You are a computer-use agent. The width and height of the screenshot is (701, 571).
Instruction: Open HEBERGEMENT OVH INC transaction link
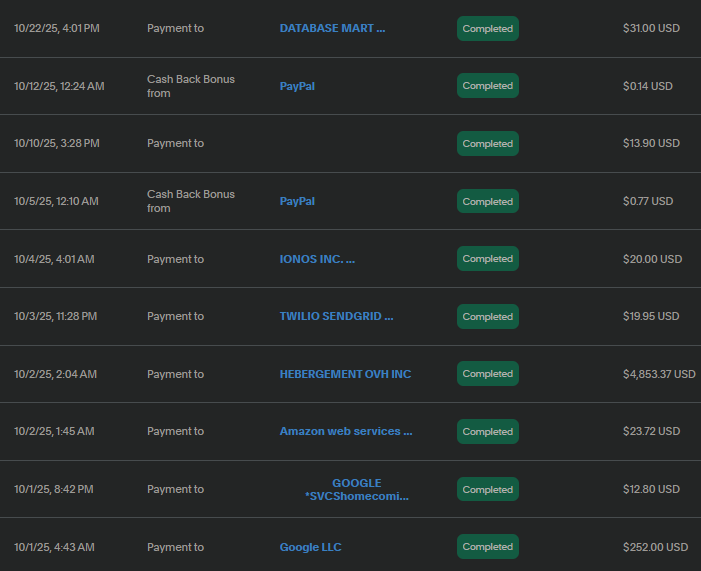pos(345,374)
